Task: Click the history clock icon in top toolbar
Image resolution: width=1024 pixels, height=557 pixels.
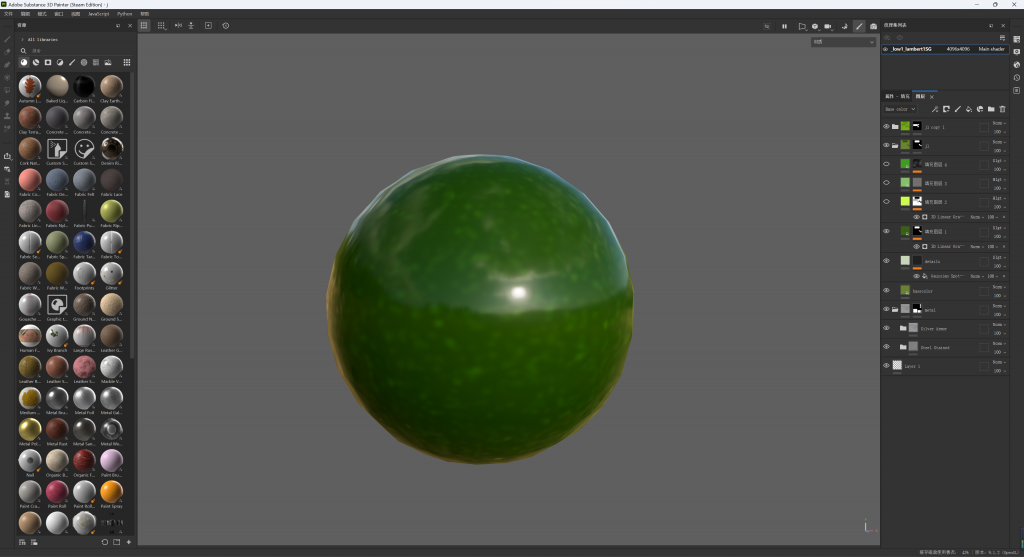Action: 226,25
